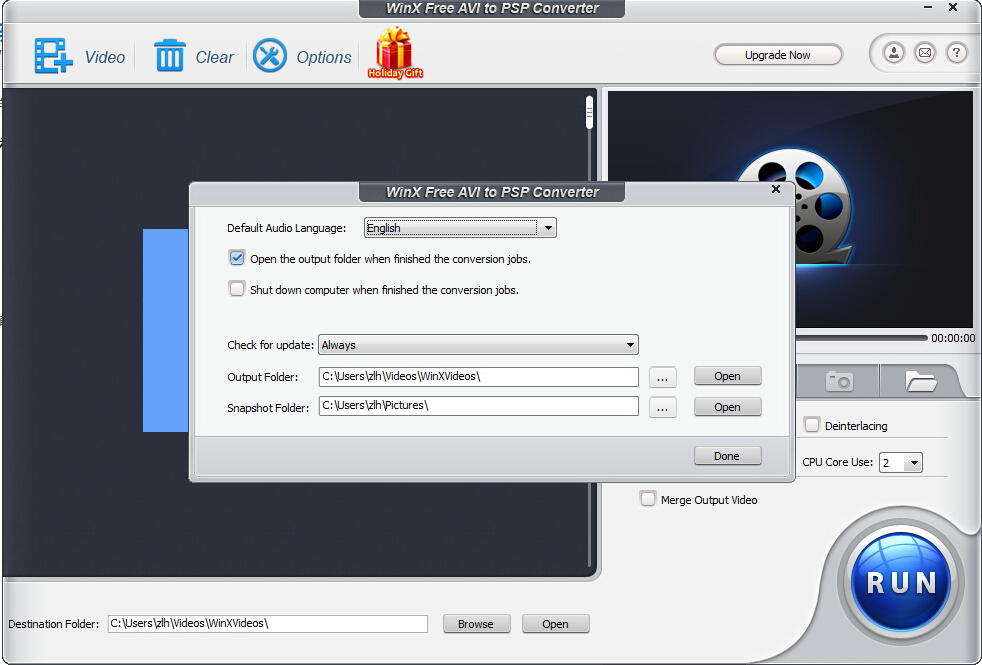This screenshot has height=665, width=982.
Task: Click the Options toolbar label
Action: point(324,58)
